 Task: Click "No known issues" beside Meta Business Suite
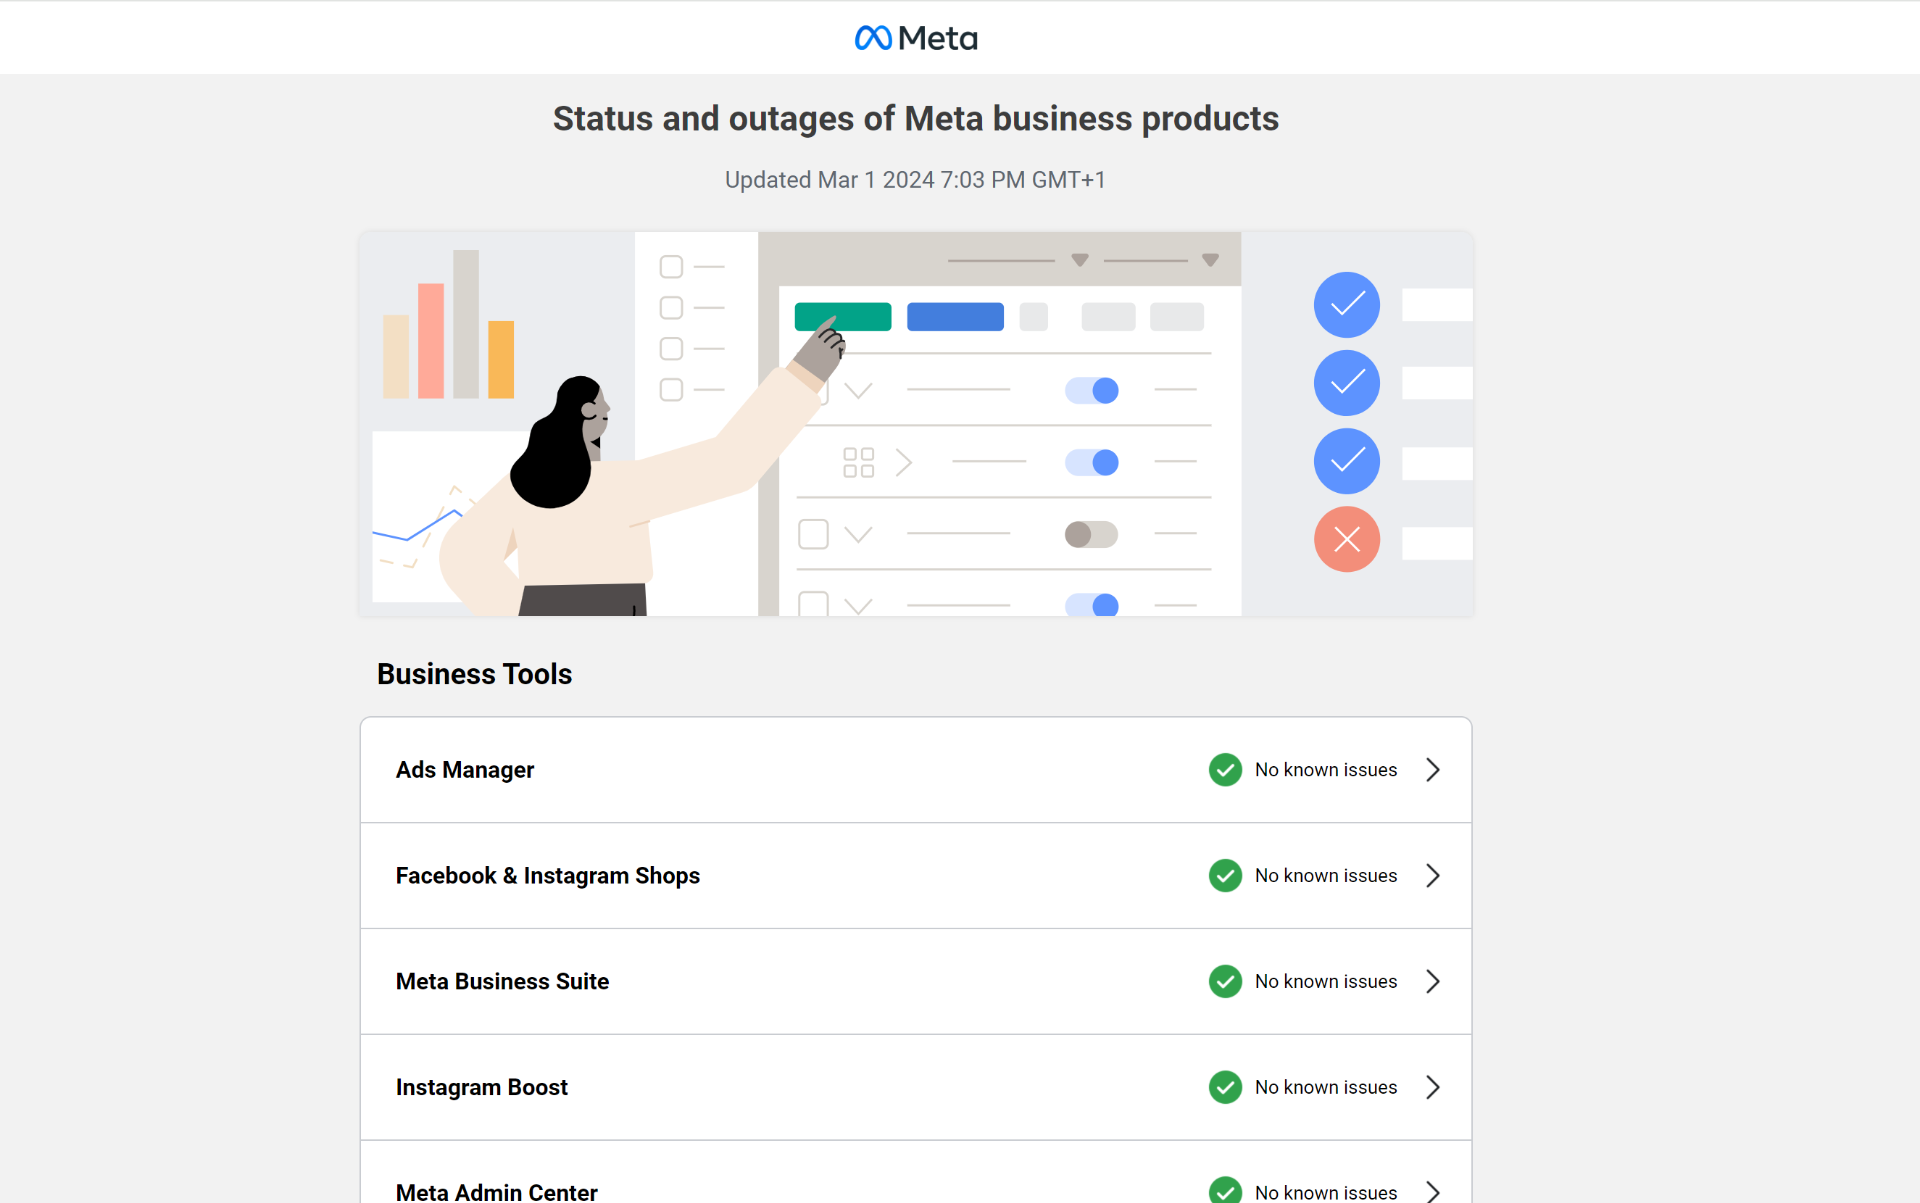pos(1326,982)
